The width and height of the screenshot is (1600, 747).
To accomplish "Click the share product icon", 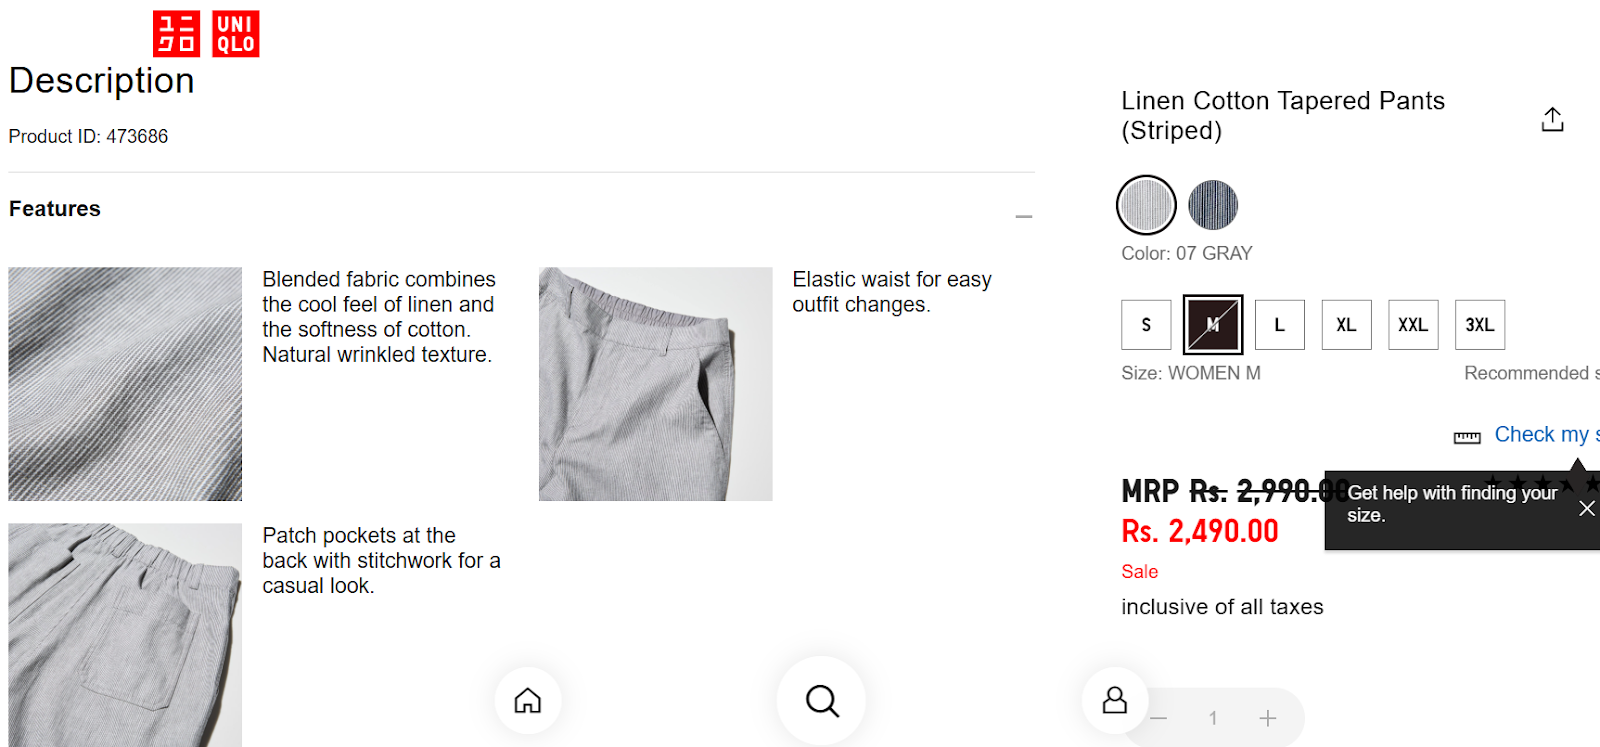I will 1552,118.
